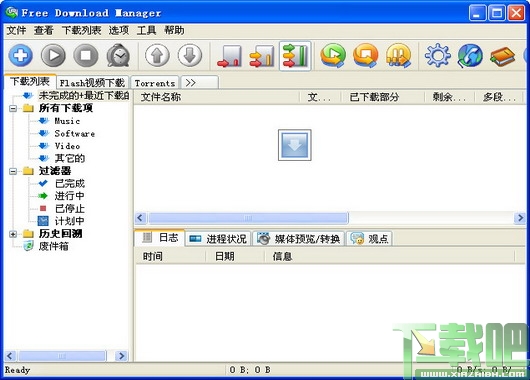Select light traffic mode icon
Viewport: 530px width, 380px height.
(229, 56)
